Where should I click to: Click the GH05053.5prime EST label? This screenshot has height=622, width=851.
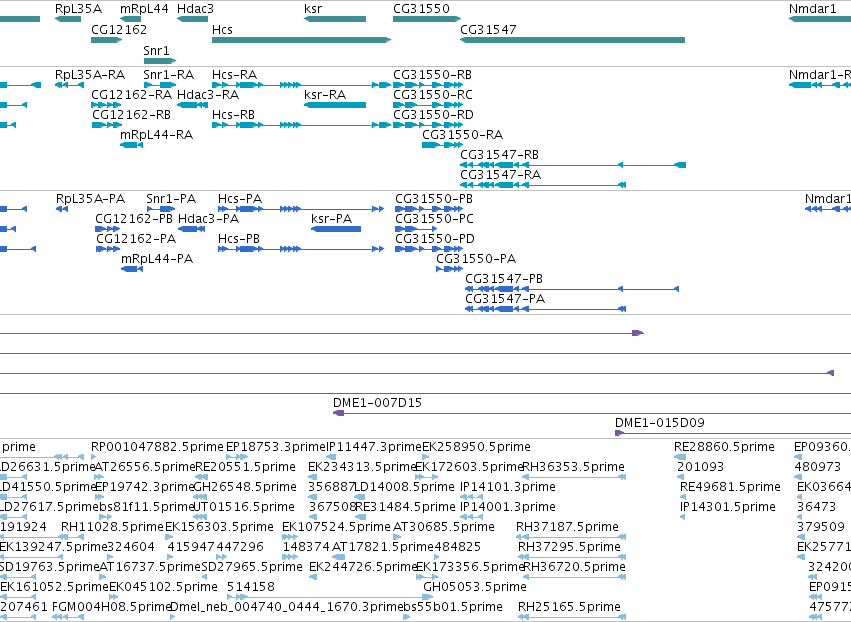[x=475, y=587]
